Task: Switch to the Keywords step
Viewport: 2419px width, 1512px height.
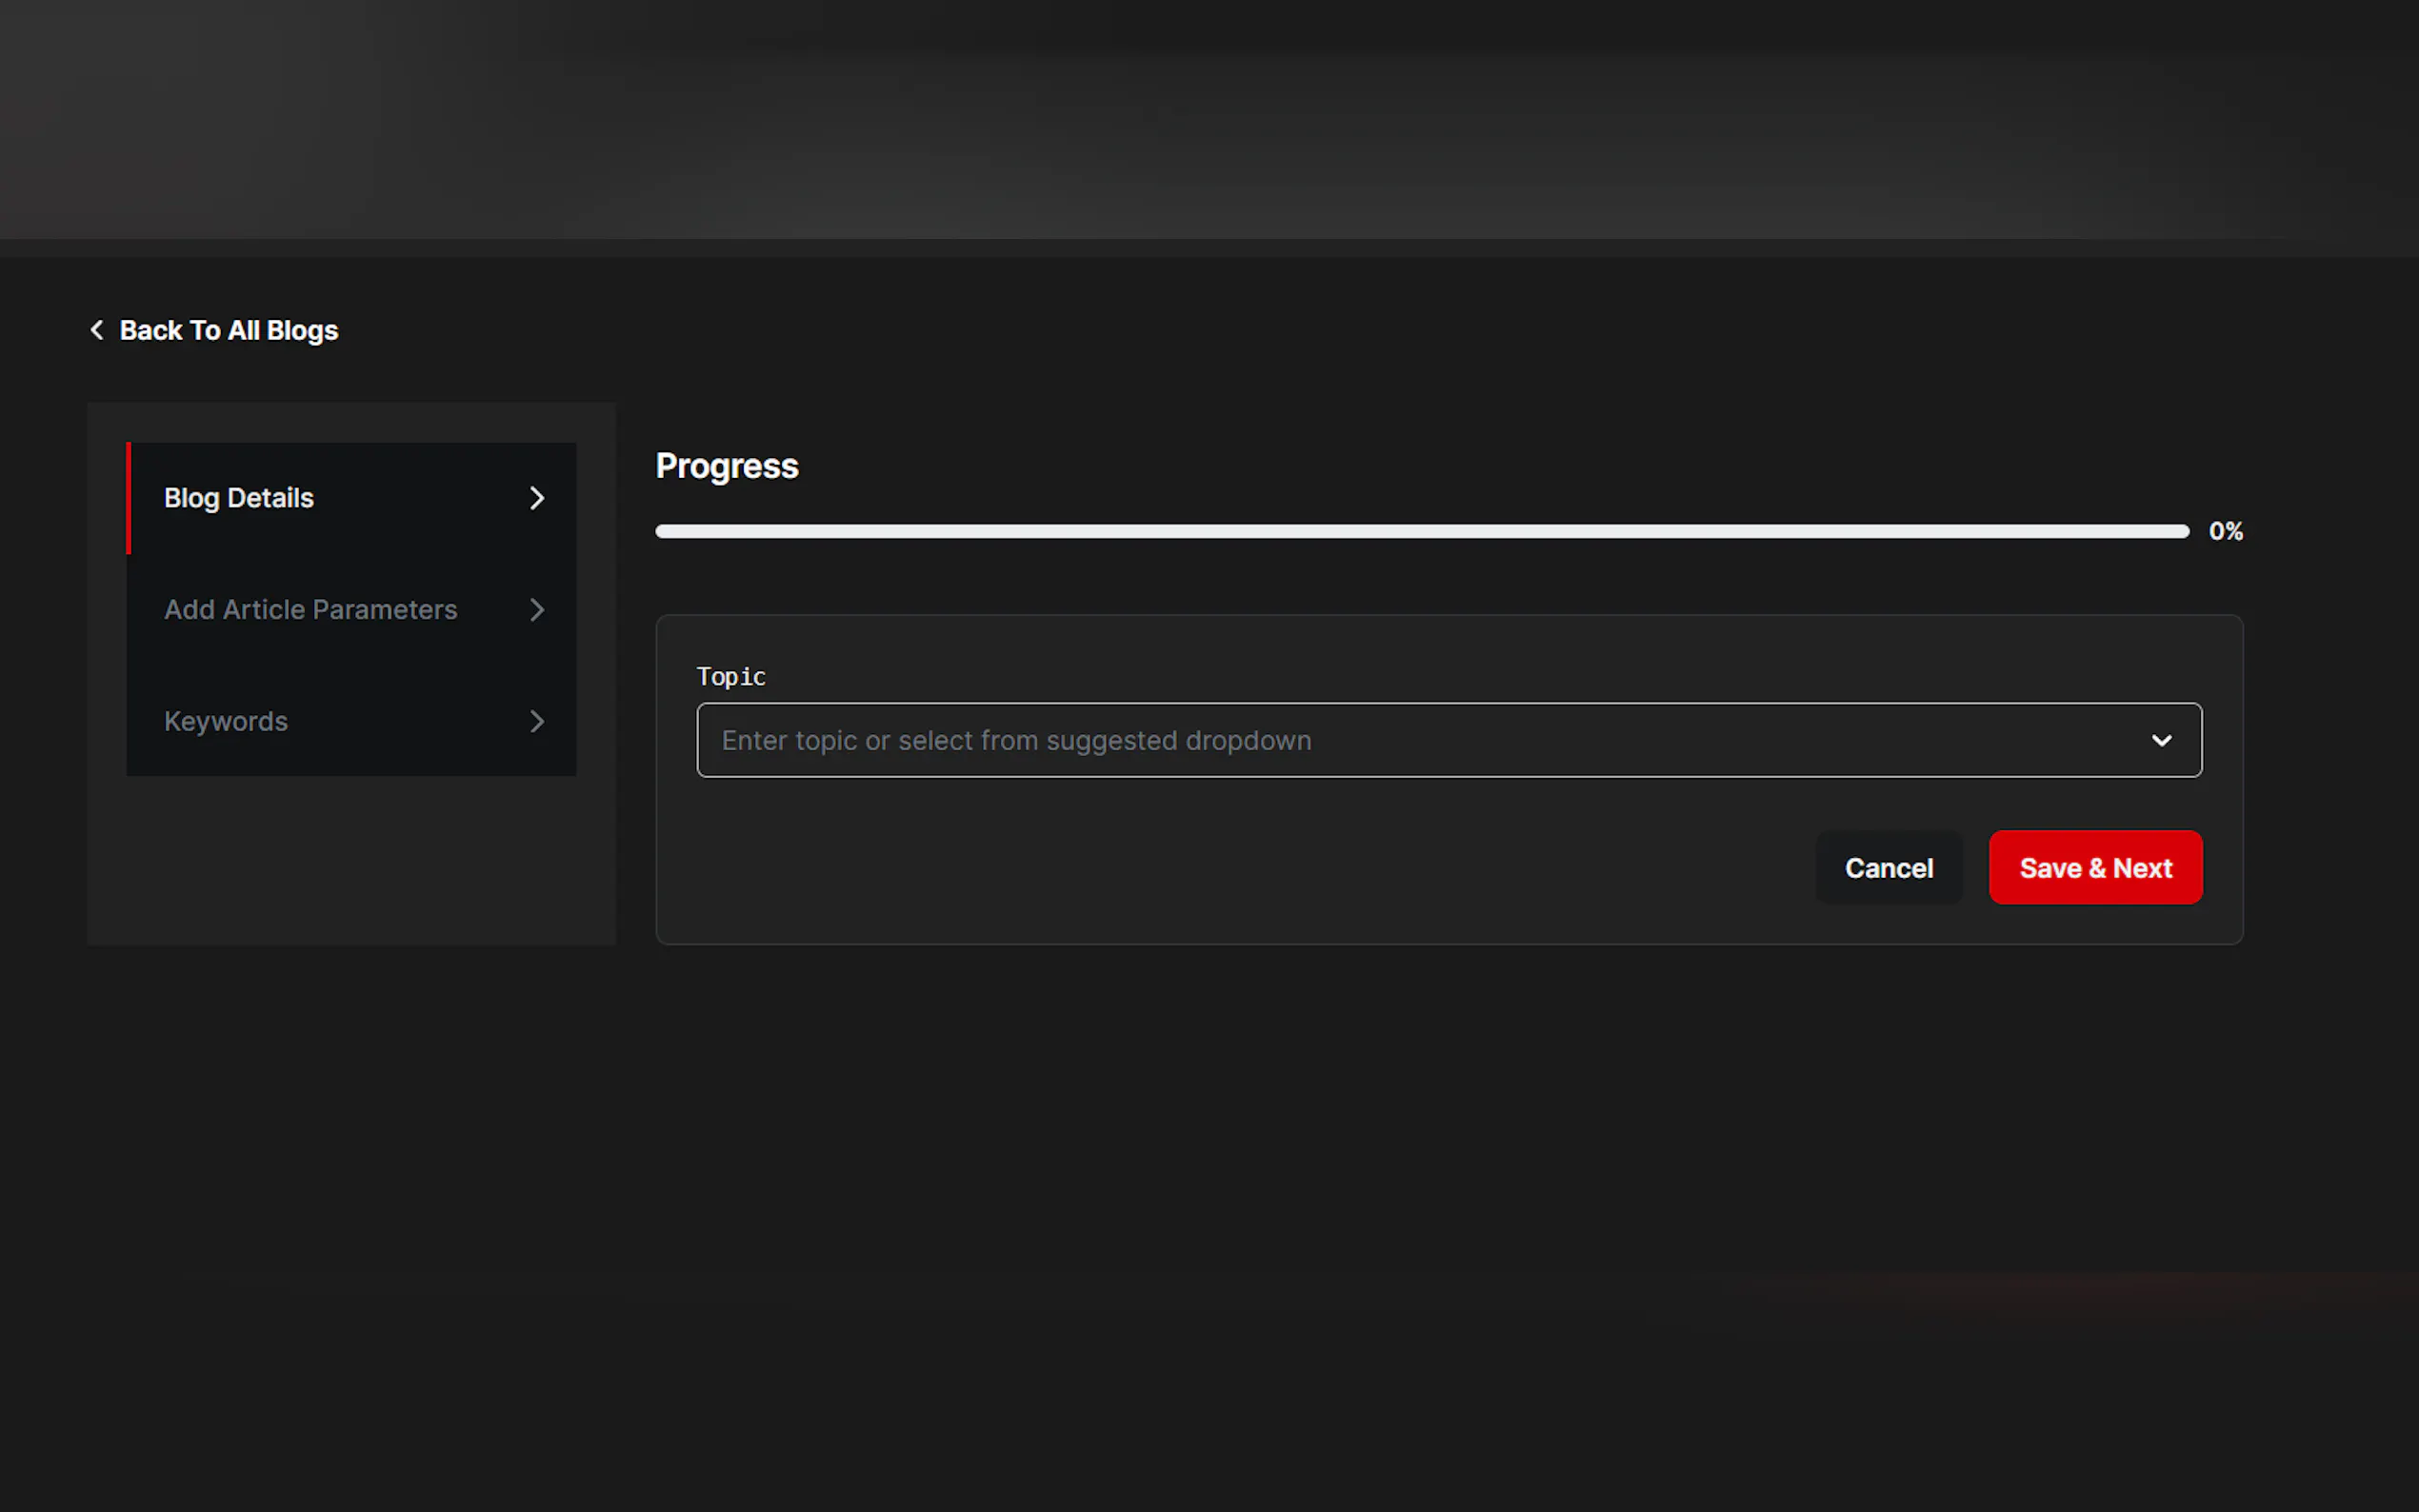Action: pyautogui.click(x=226, y=721)
